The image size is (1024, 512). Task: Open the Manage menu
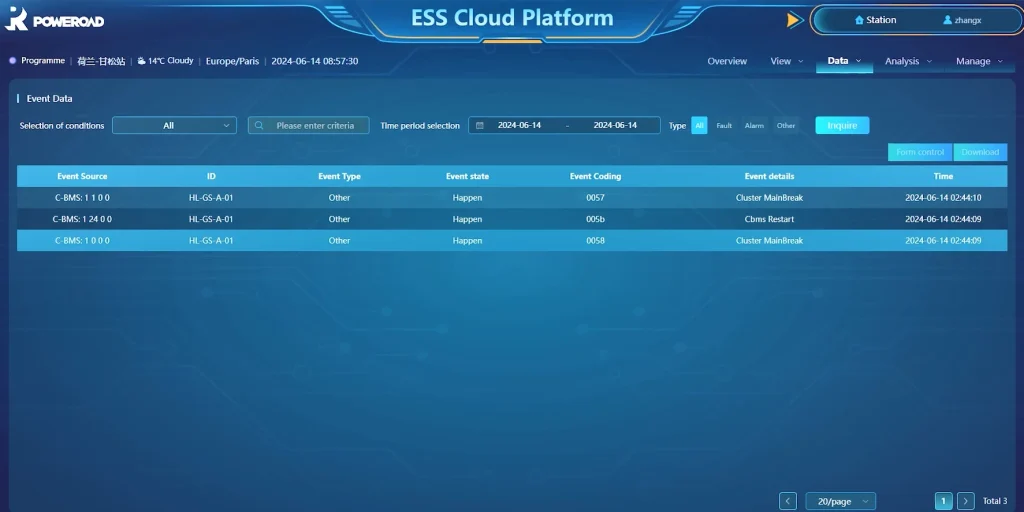coord(978,61)
